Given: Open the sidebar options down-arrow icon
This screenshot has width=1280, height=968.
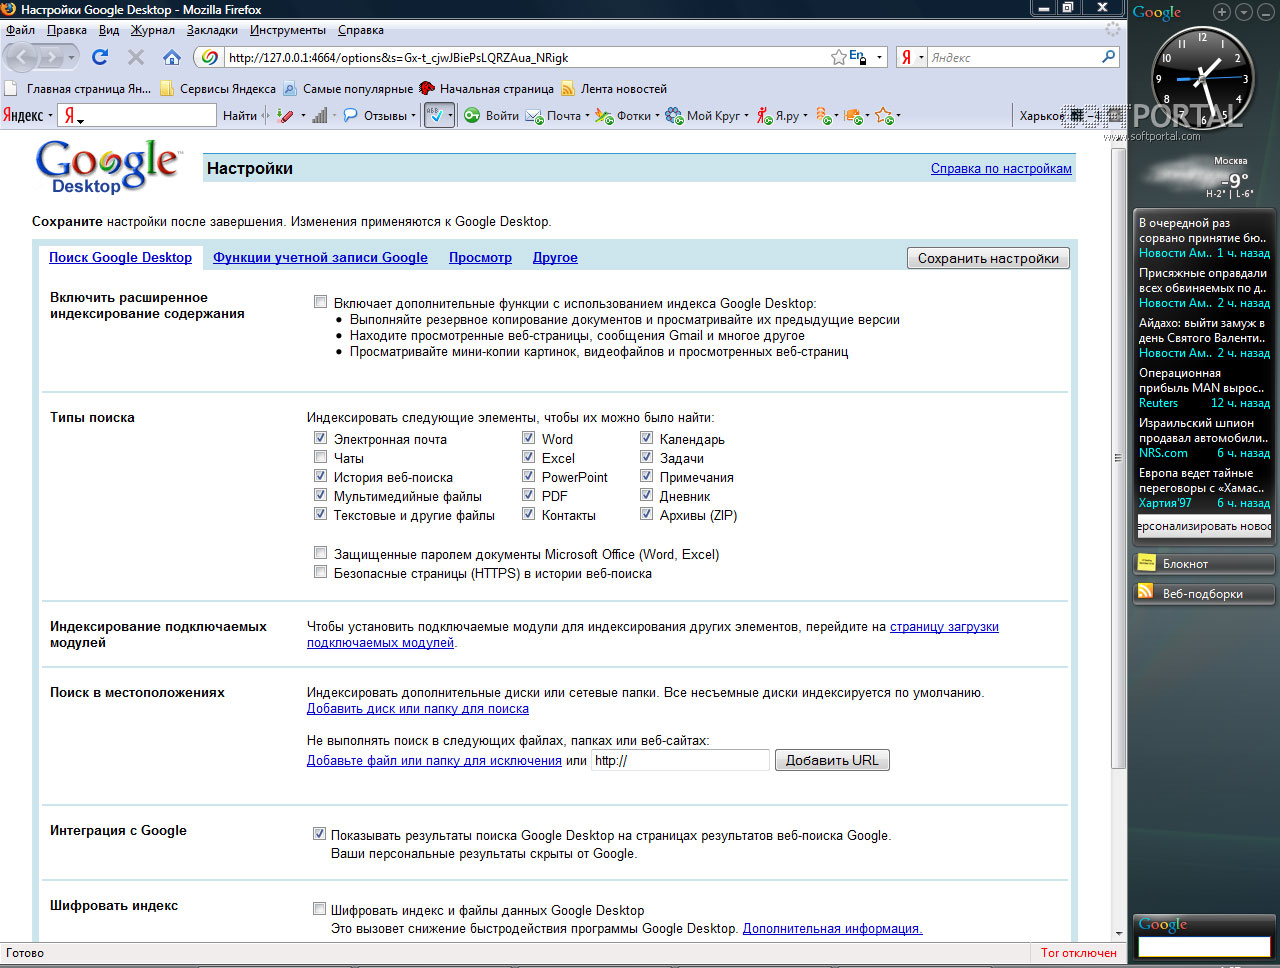Looking at the screenshot, I should [x=1243, y=12].
